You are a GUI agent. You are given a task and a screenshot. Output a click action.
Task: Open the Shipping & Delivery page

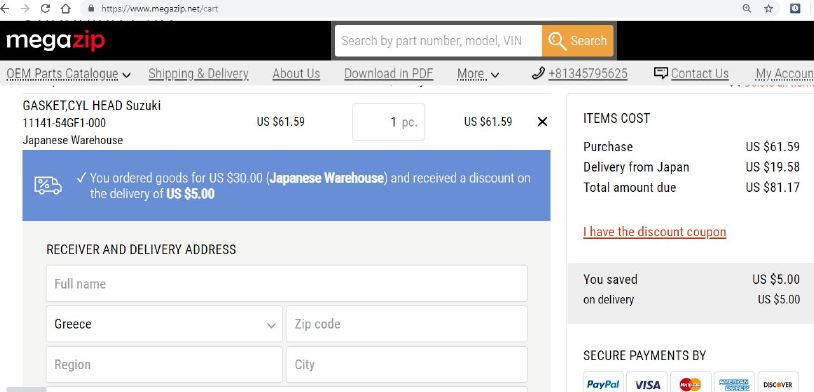(x=198, y=74)
